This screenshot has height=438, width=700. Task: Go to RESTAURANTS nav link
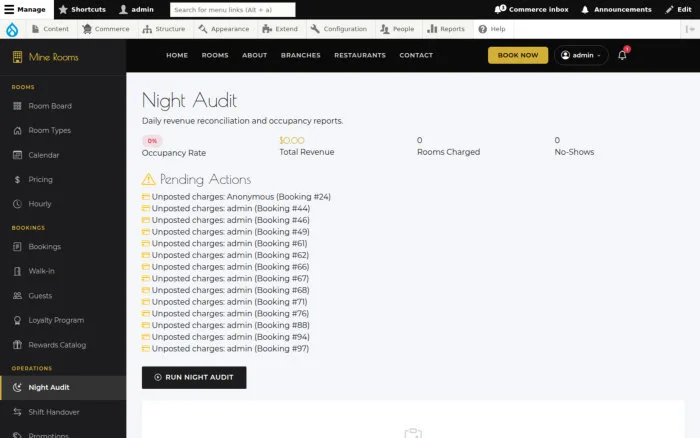click(x=360, y=55)
